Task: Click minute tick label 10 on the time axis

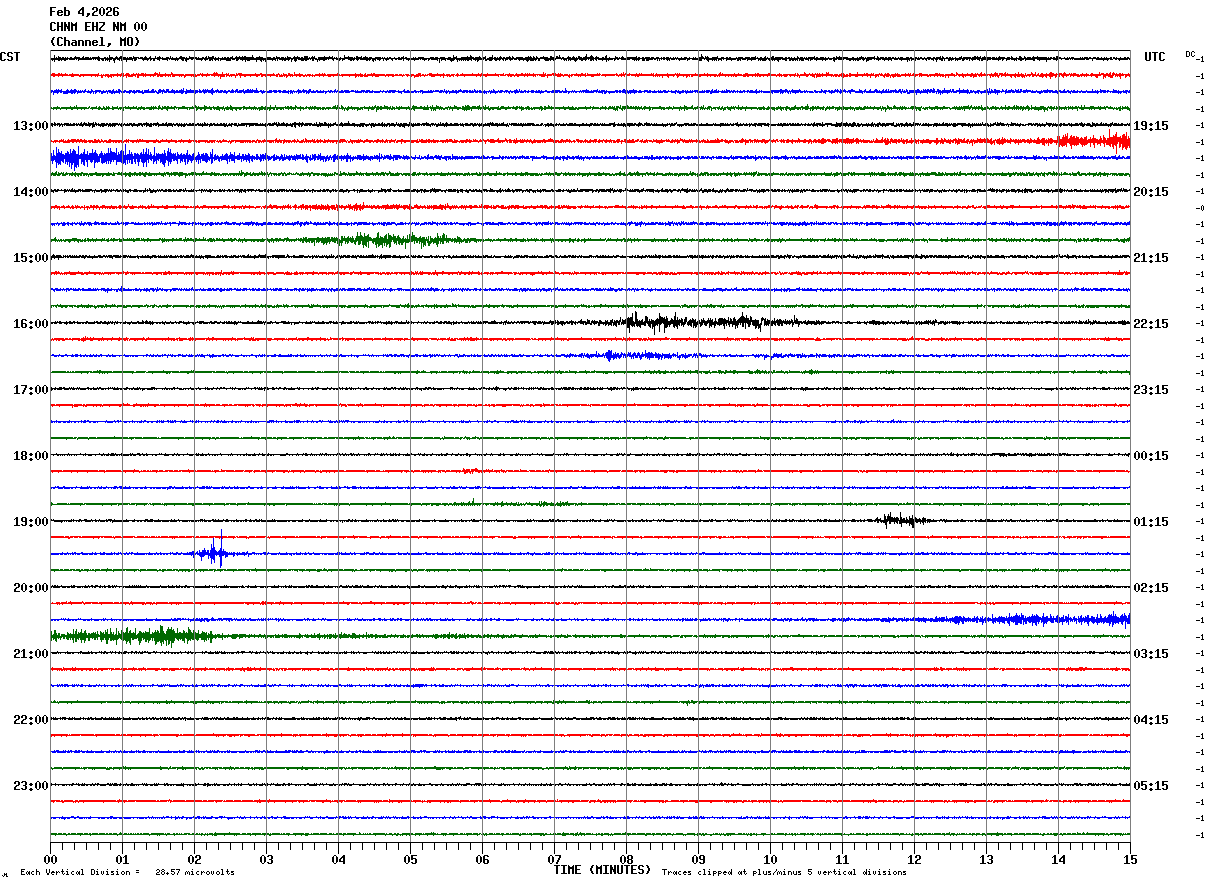Action: point(770,860)
